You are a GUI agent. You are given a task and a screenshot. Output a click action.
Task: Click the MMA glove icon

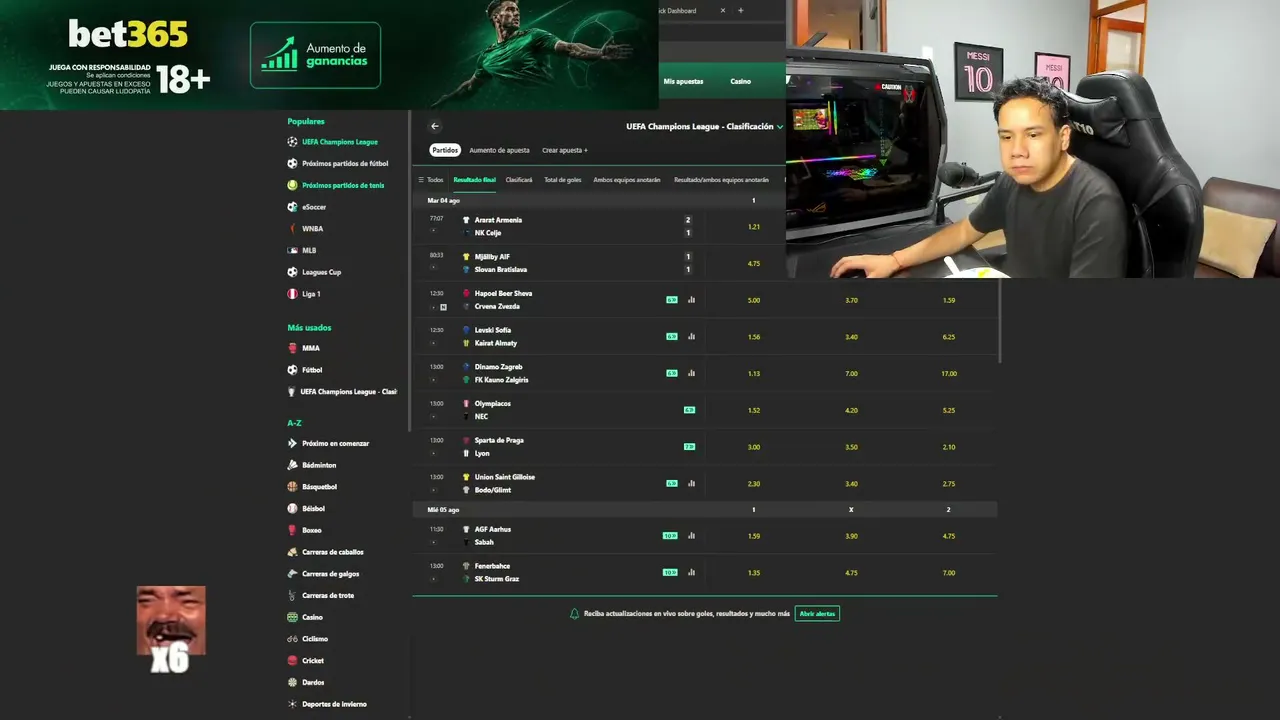click(293, 348)
